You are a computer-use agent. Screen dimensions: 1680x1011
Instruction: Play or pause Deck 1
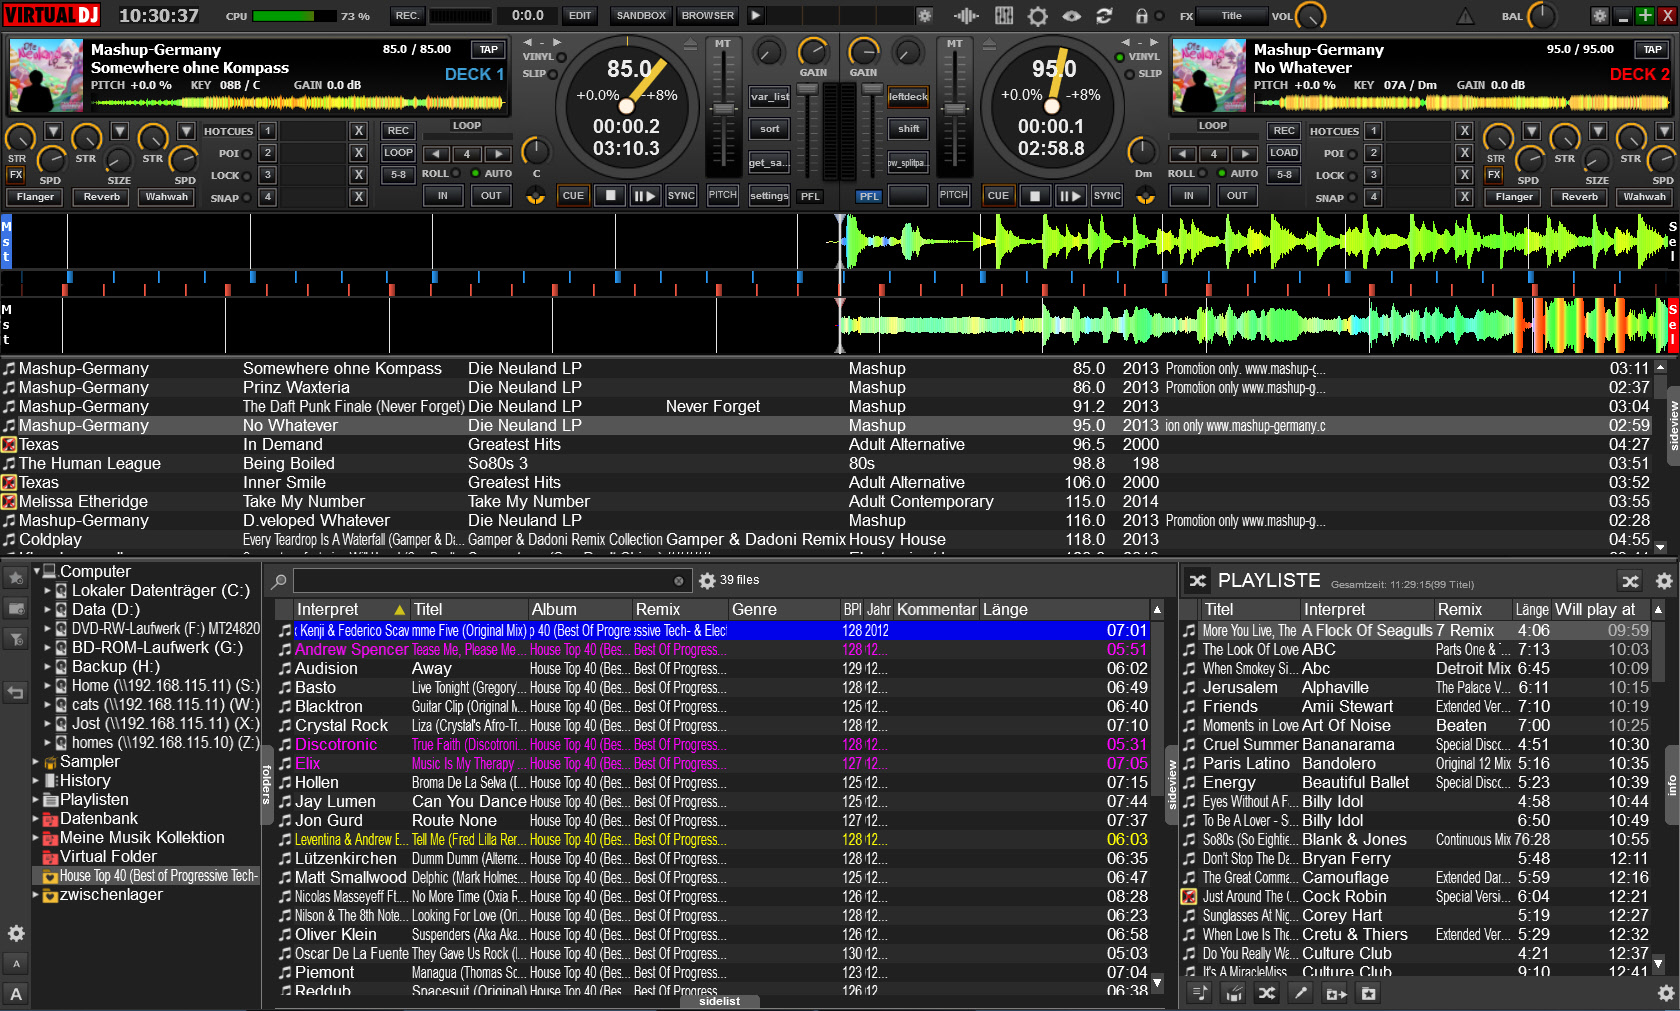pyautogui.click(x=645, y=196)
